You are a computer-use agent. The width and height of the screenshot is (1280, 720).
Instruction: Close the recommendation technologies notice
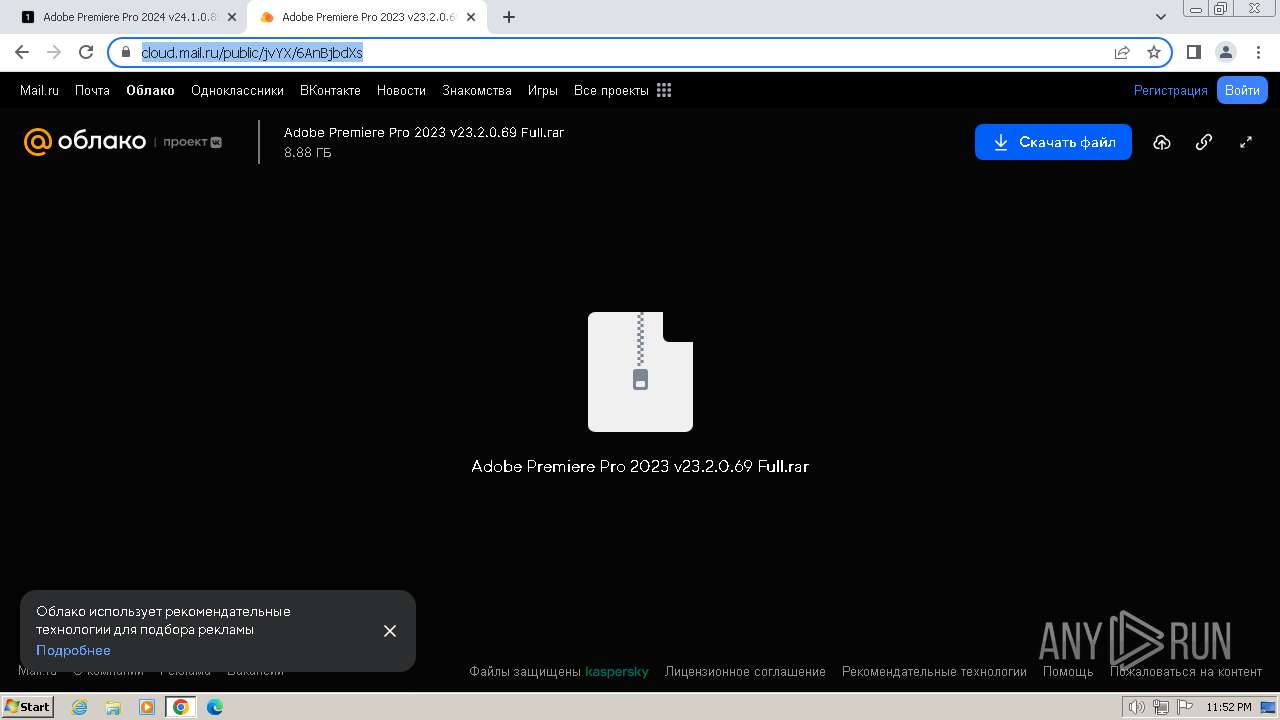390,631
